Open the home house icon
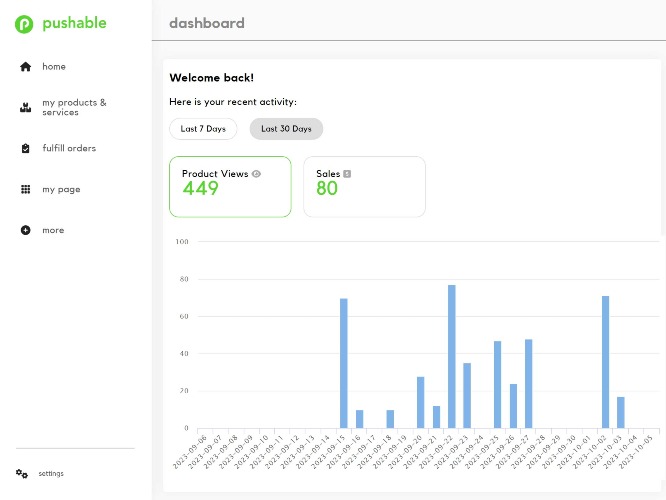666x500 pixels. [25, 67]
